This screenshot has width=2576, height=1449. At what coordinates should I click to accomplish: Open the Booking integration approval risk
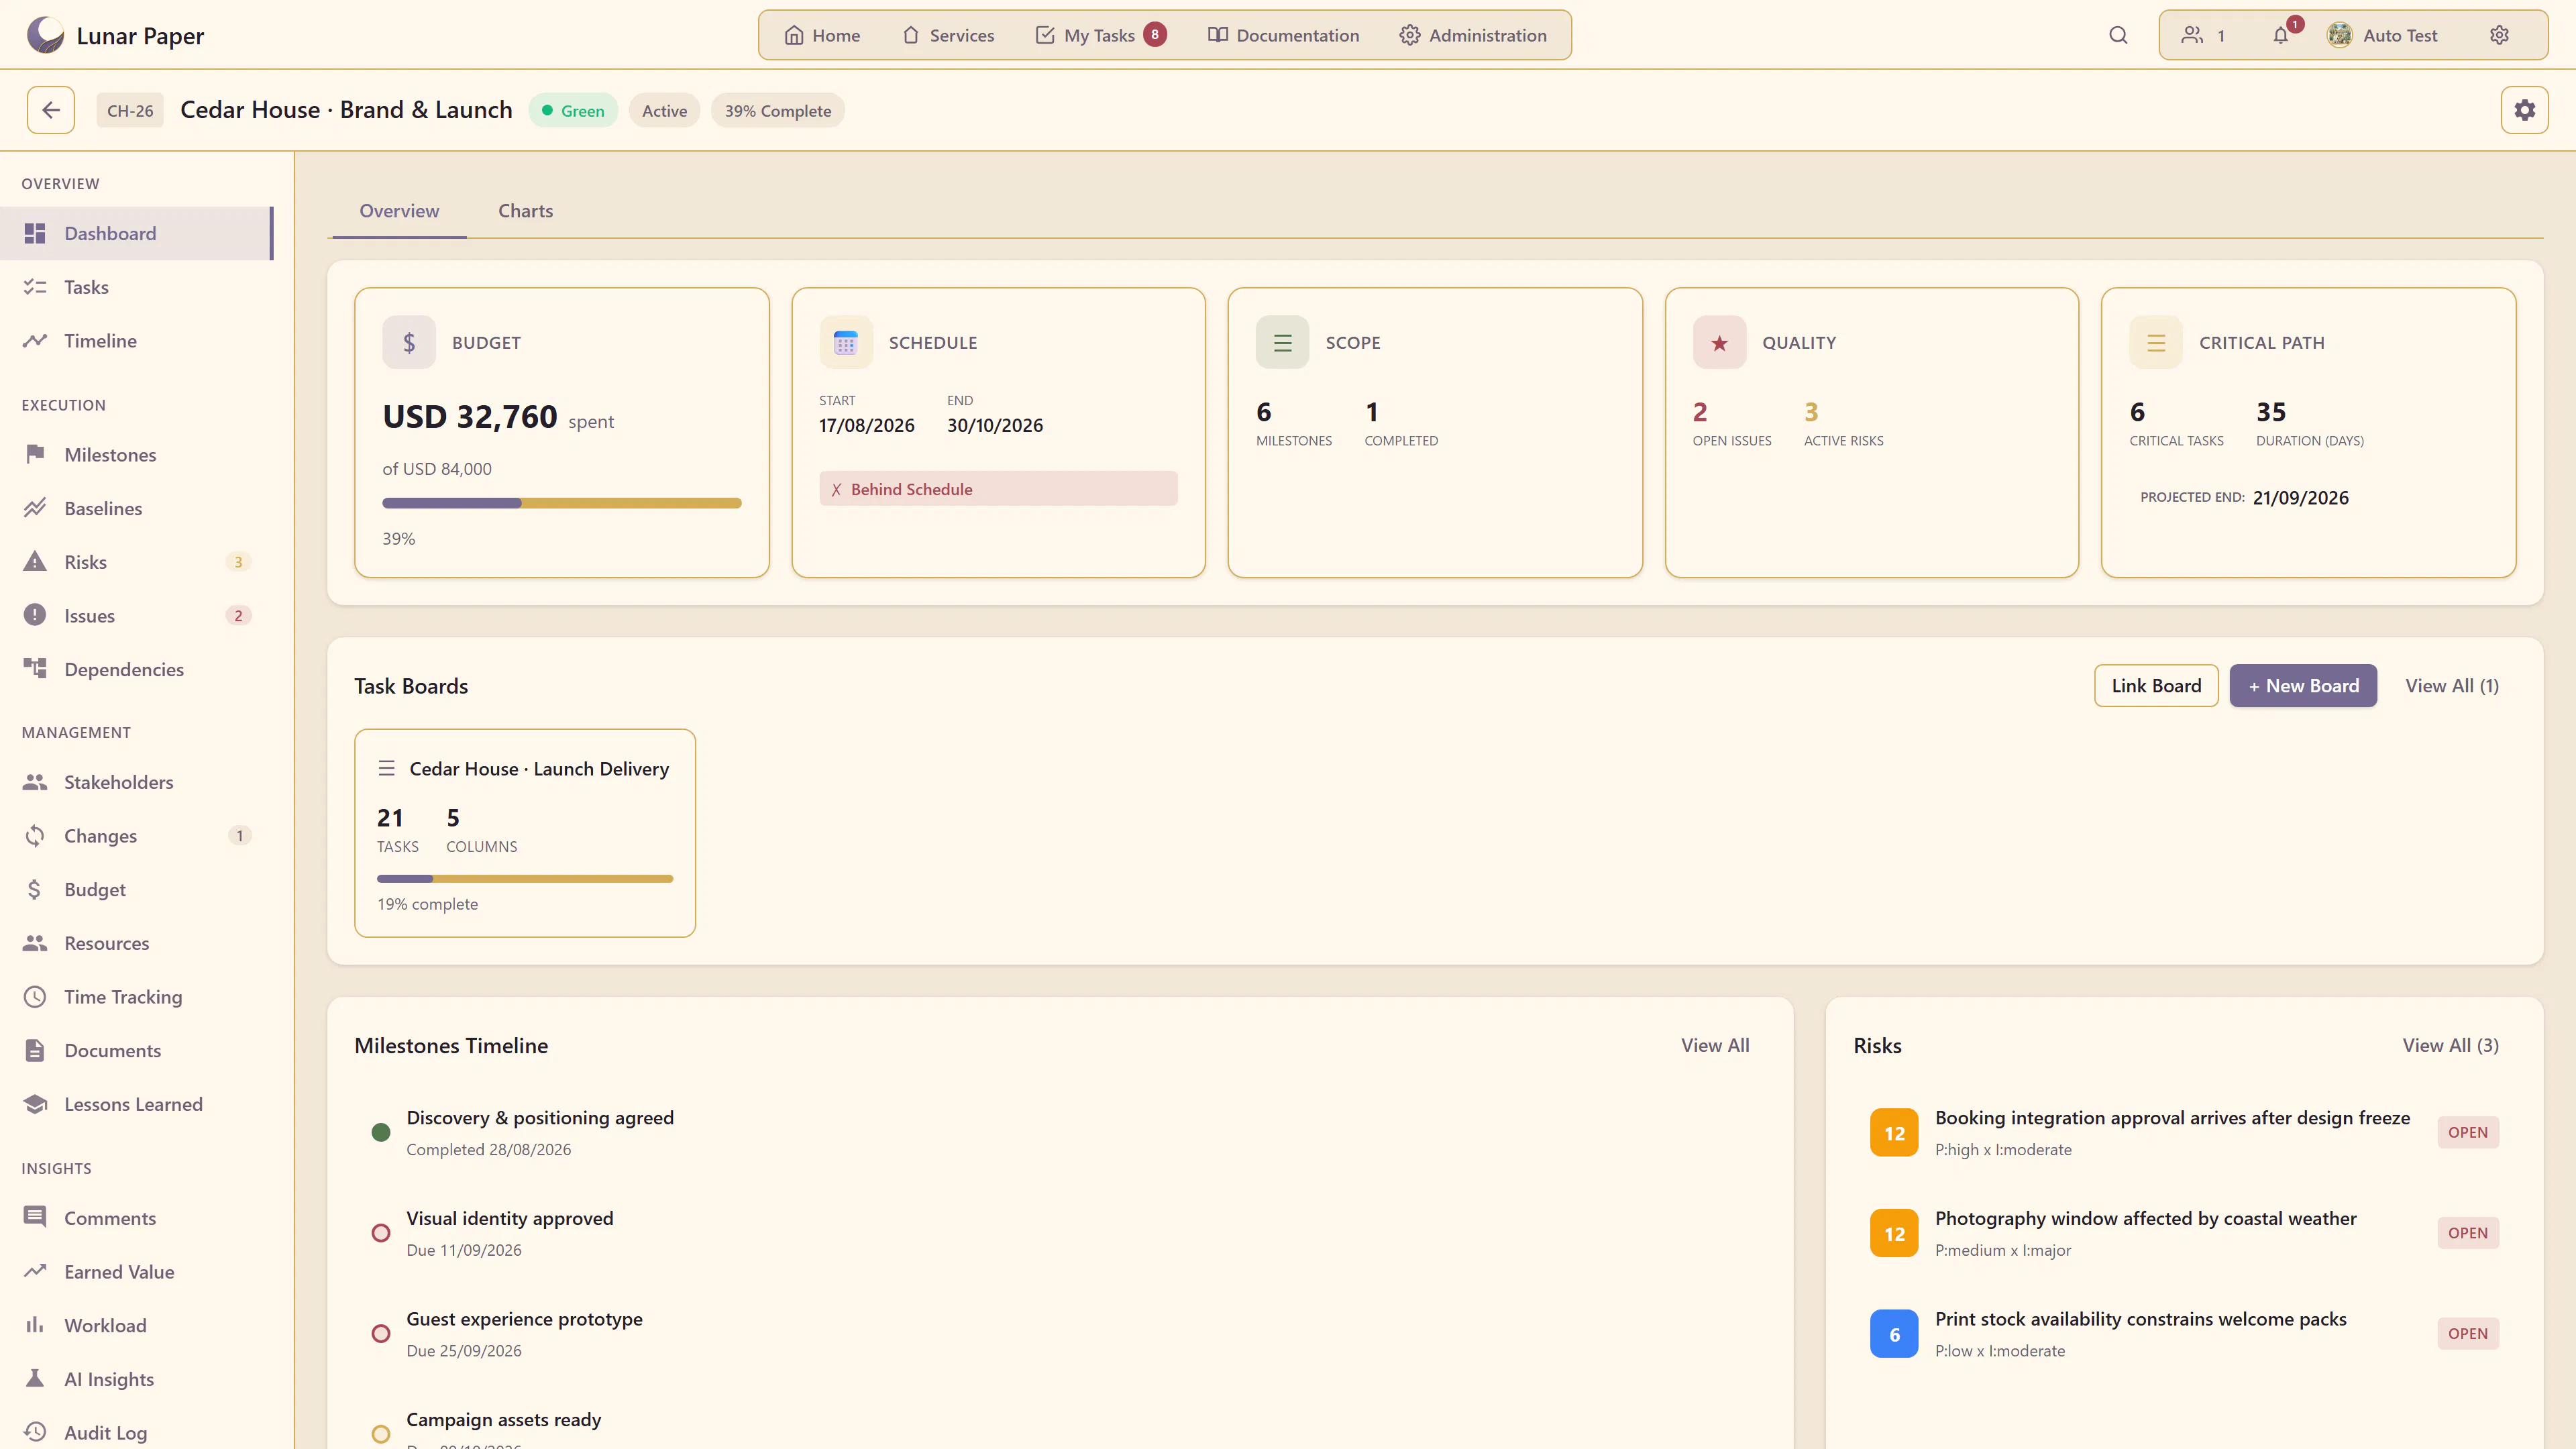[2184, 1133]
